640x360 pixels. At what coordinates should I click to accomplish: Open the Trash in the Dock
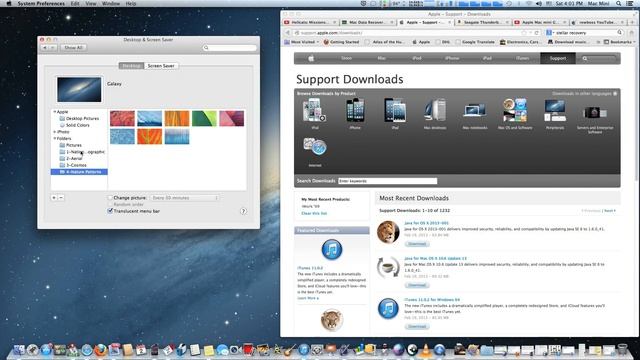622,350
